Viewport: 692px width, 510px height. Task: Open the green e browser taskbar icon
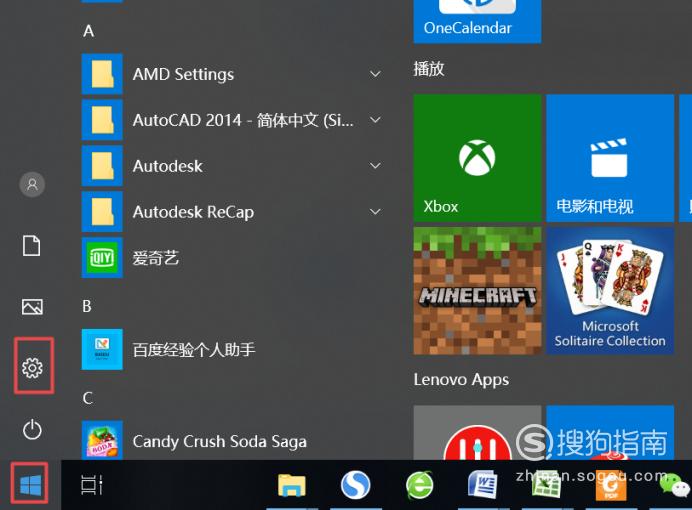pos(419,485)
